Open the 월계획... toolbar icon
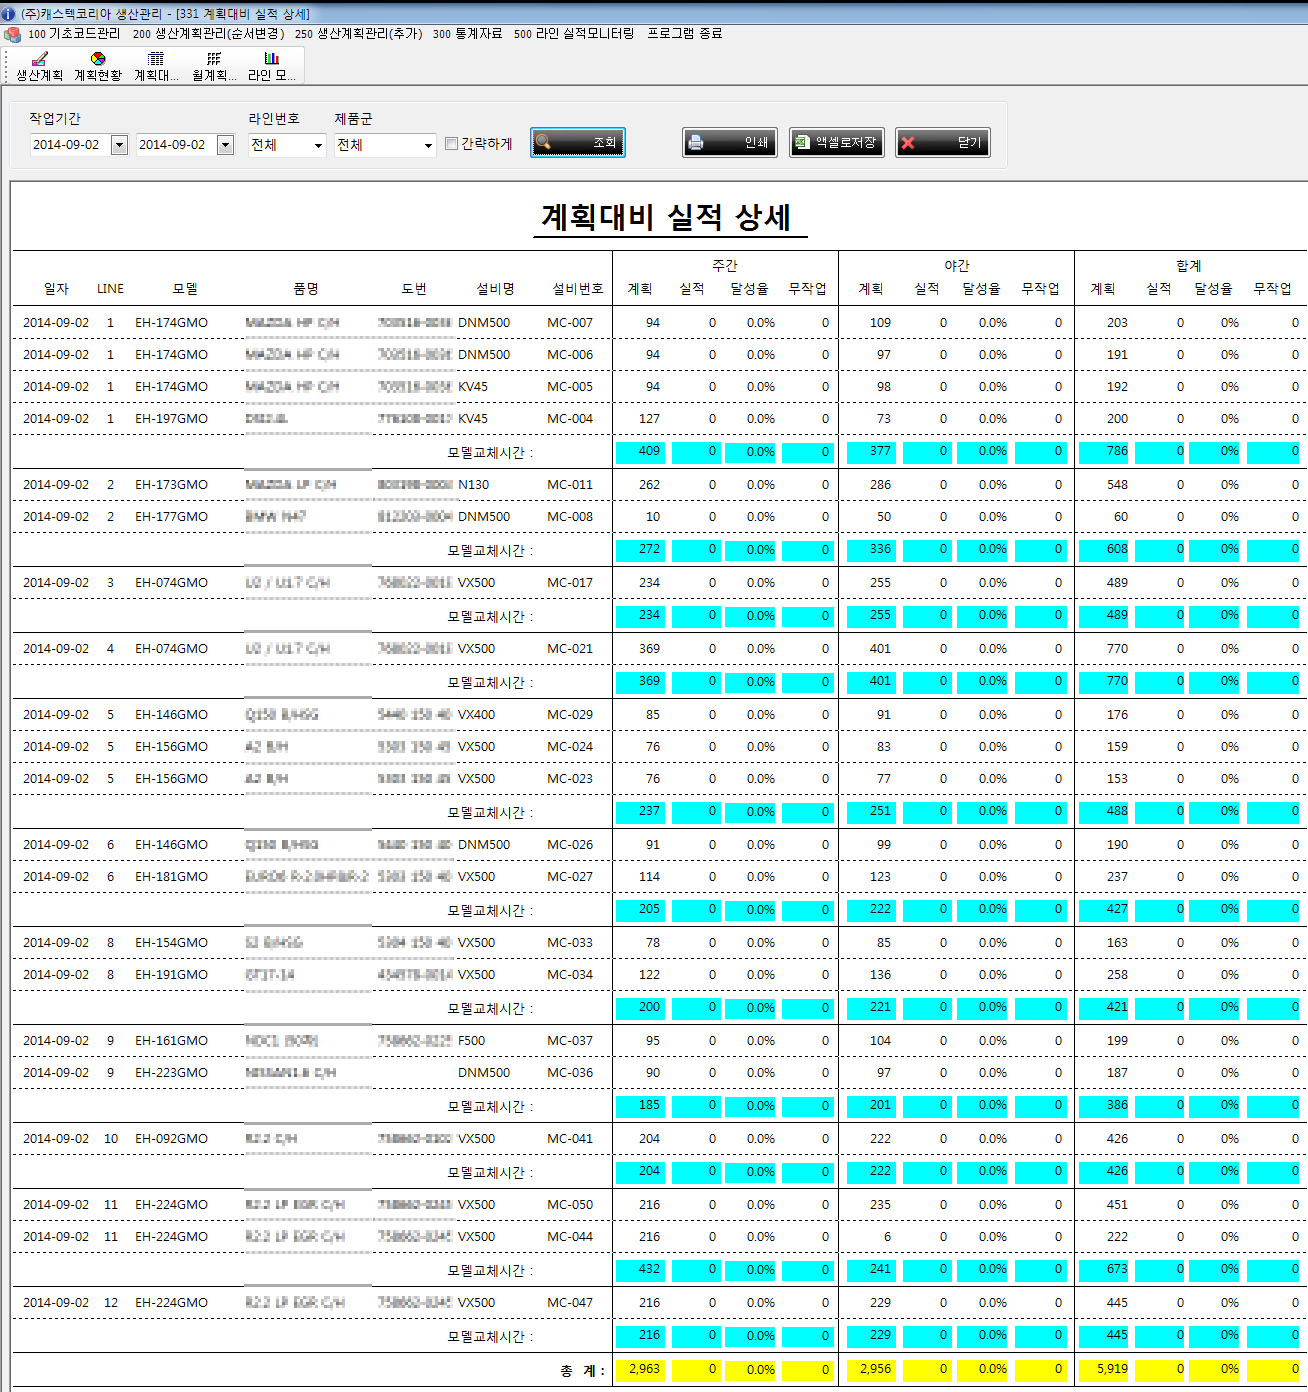The height and width of the screenshot is (1392, 1308). click(213, 66)
